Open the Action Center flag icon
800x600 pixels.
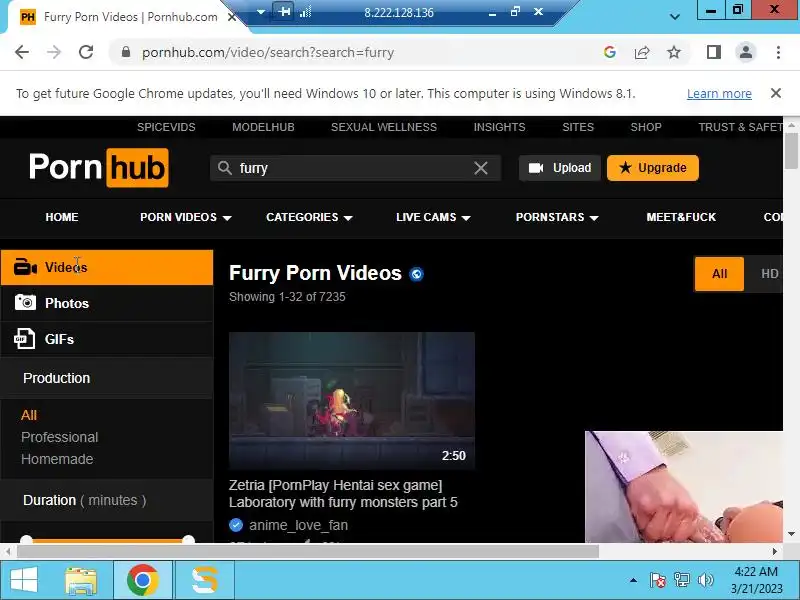click(657, 580)
